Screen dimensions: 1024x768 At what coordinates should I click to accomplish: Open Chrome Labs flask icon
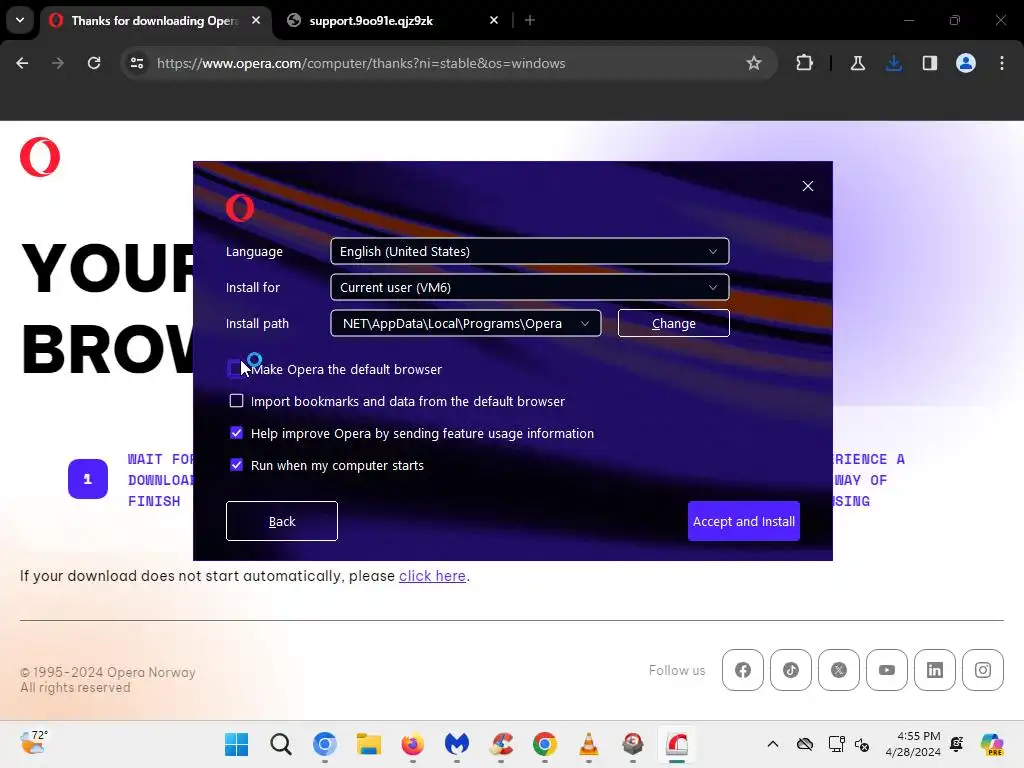857,63
